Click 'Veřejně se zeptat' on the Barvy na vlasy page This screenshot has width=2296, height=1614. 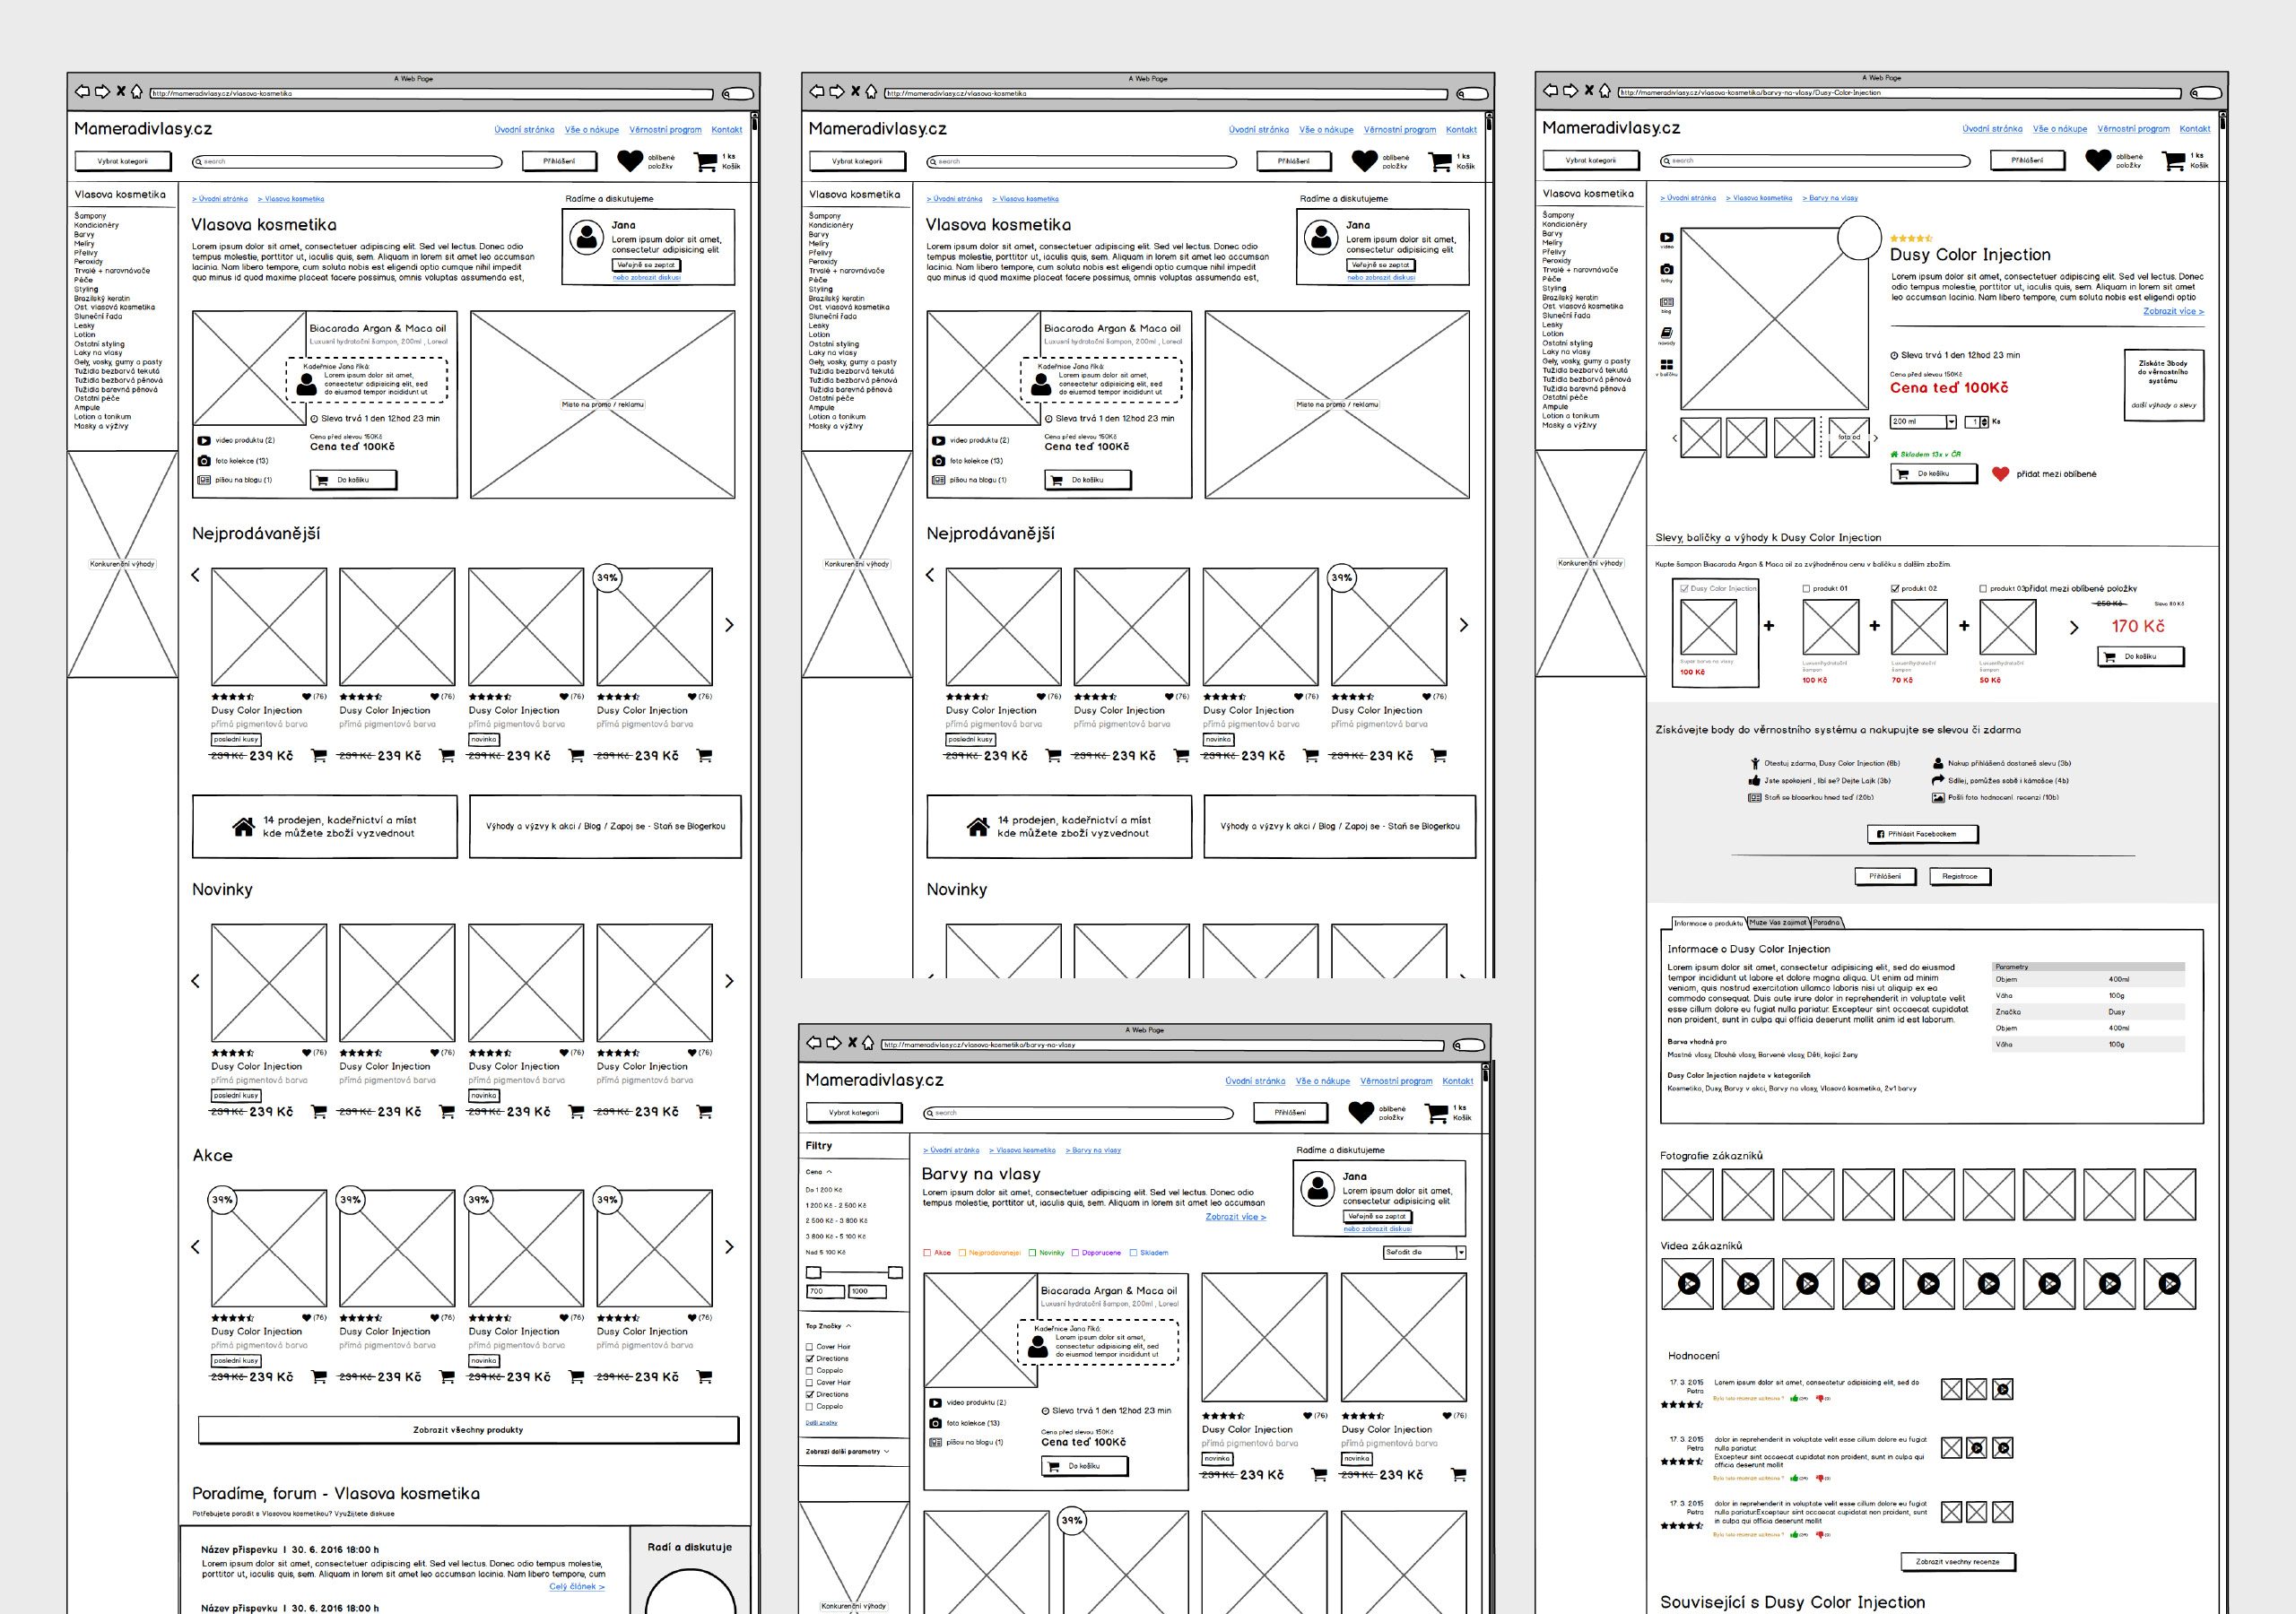click(1376, 1217)
